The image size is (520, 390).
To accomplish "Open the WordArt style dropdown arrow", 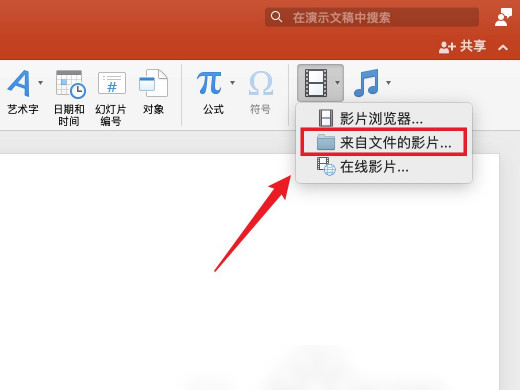I will pos(40,82).
